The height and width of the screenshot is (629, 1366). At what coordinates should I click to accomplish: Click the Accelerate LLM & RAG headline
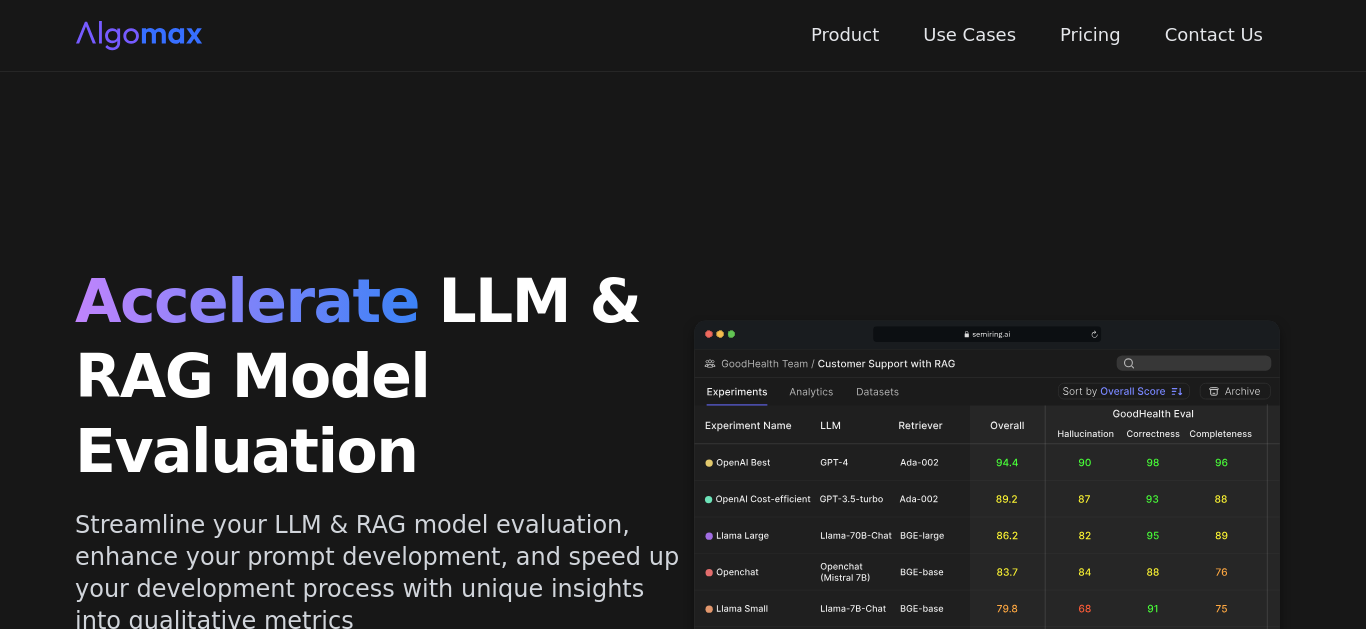[358, 376]
